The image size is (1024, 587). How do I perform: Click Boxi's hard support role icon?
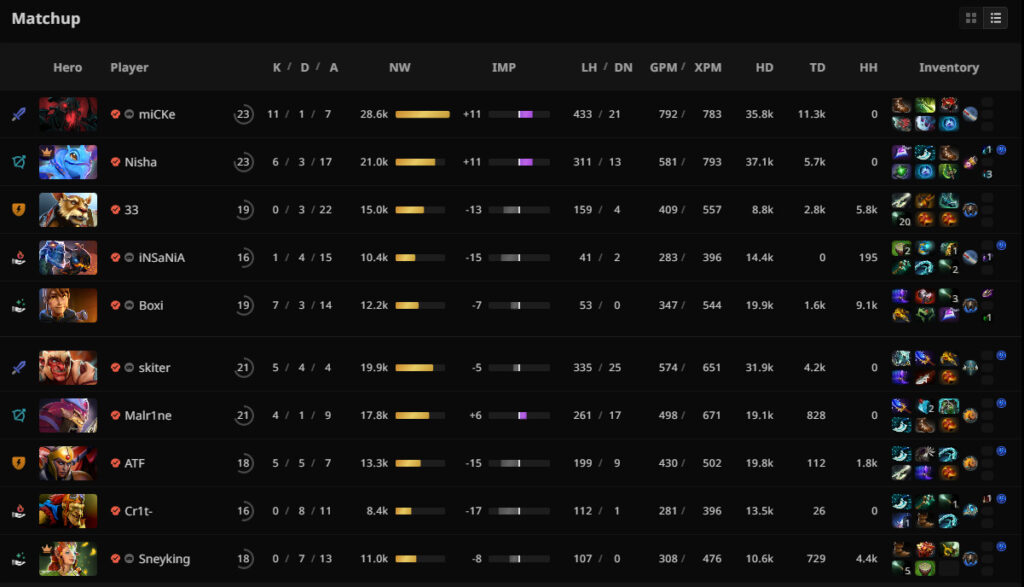point(18,306)
